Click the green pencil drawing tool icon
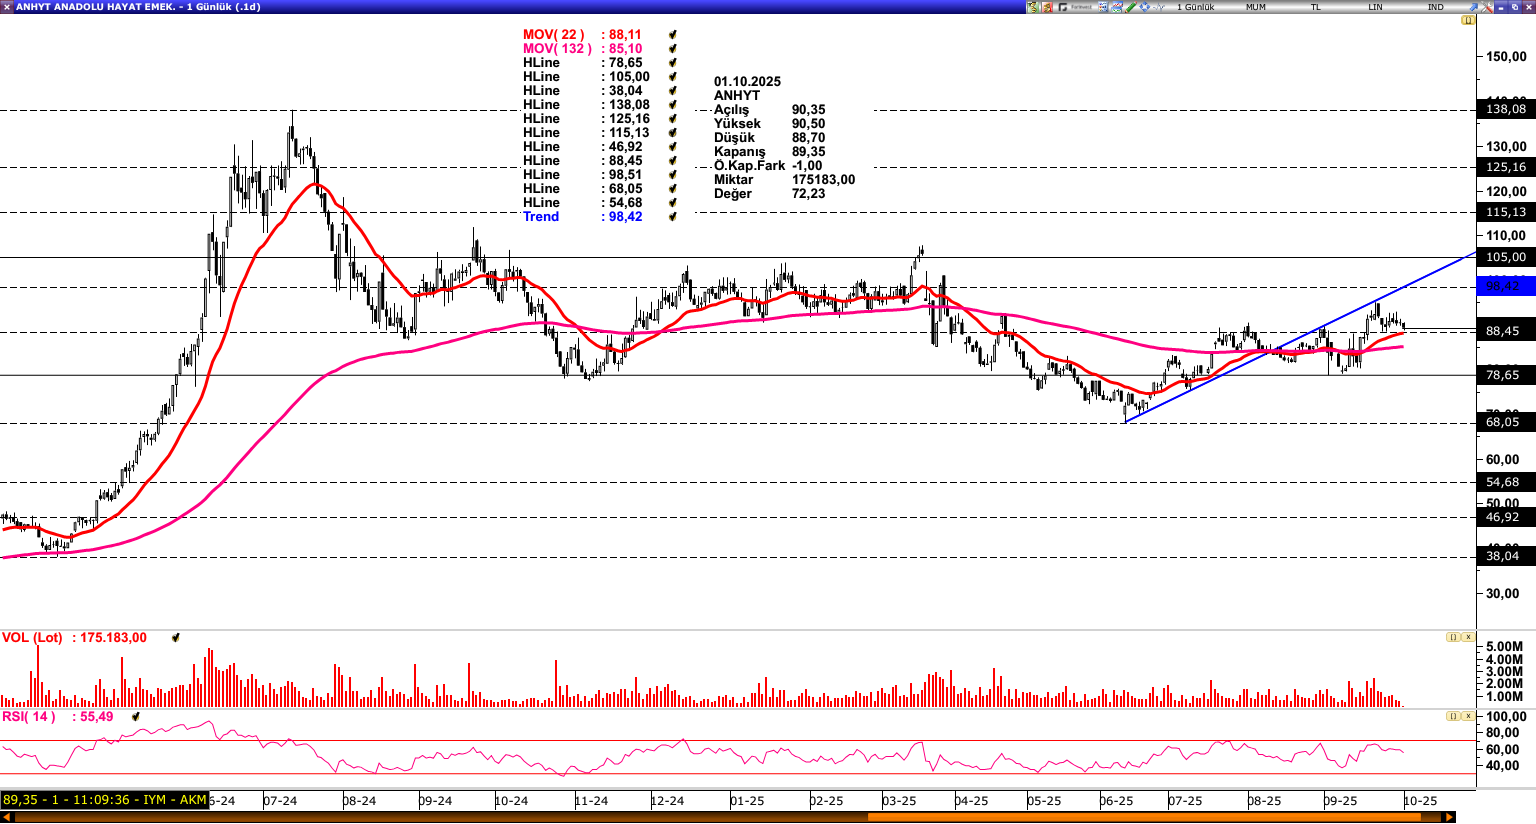The width and height of the screenshot is (1536, 824). click(x=1131, y=7)
